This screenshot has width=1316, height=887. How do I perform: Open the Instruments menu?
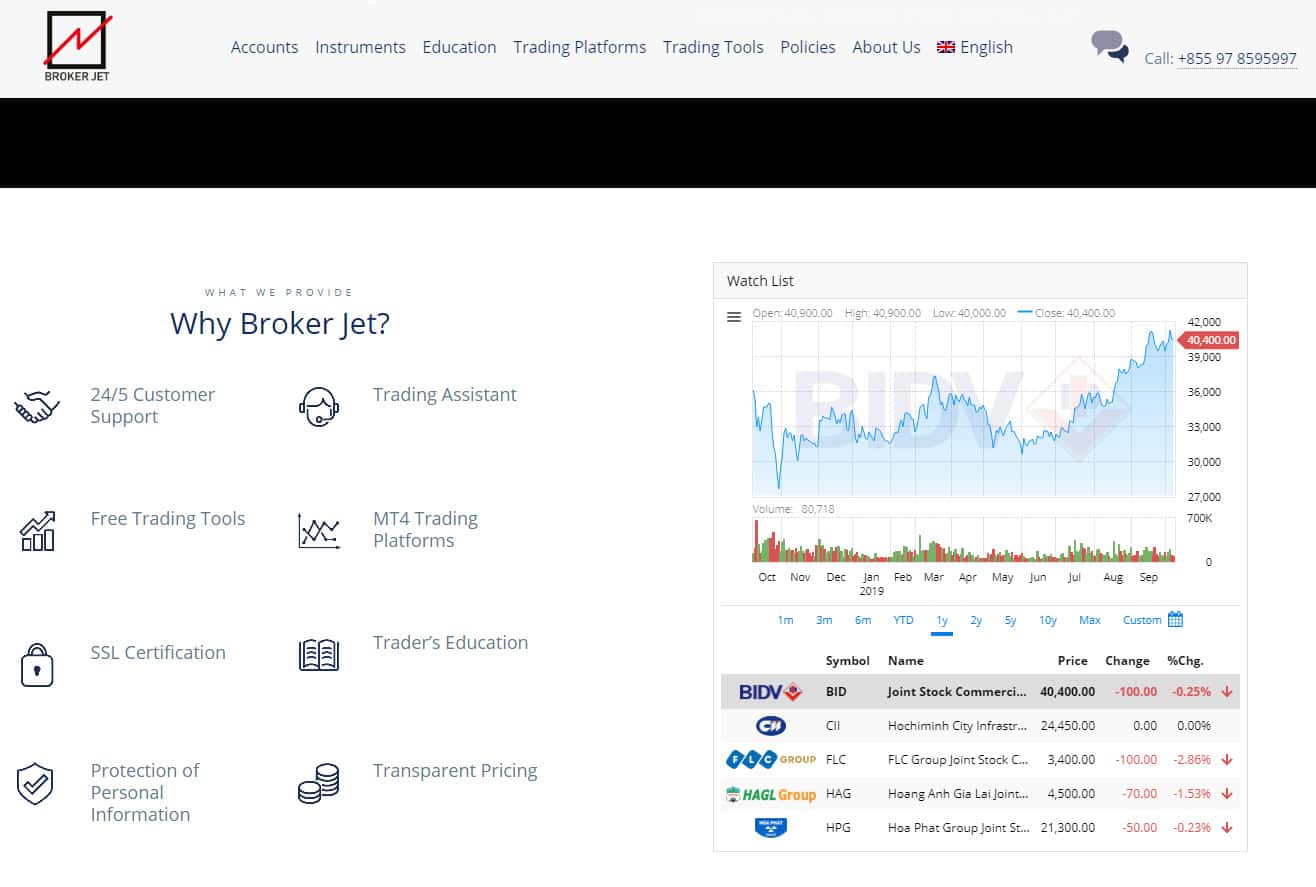coord(360,47)
